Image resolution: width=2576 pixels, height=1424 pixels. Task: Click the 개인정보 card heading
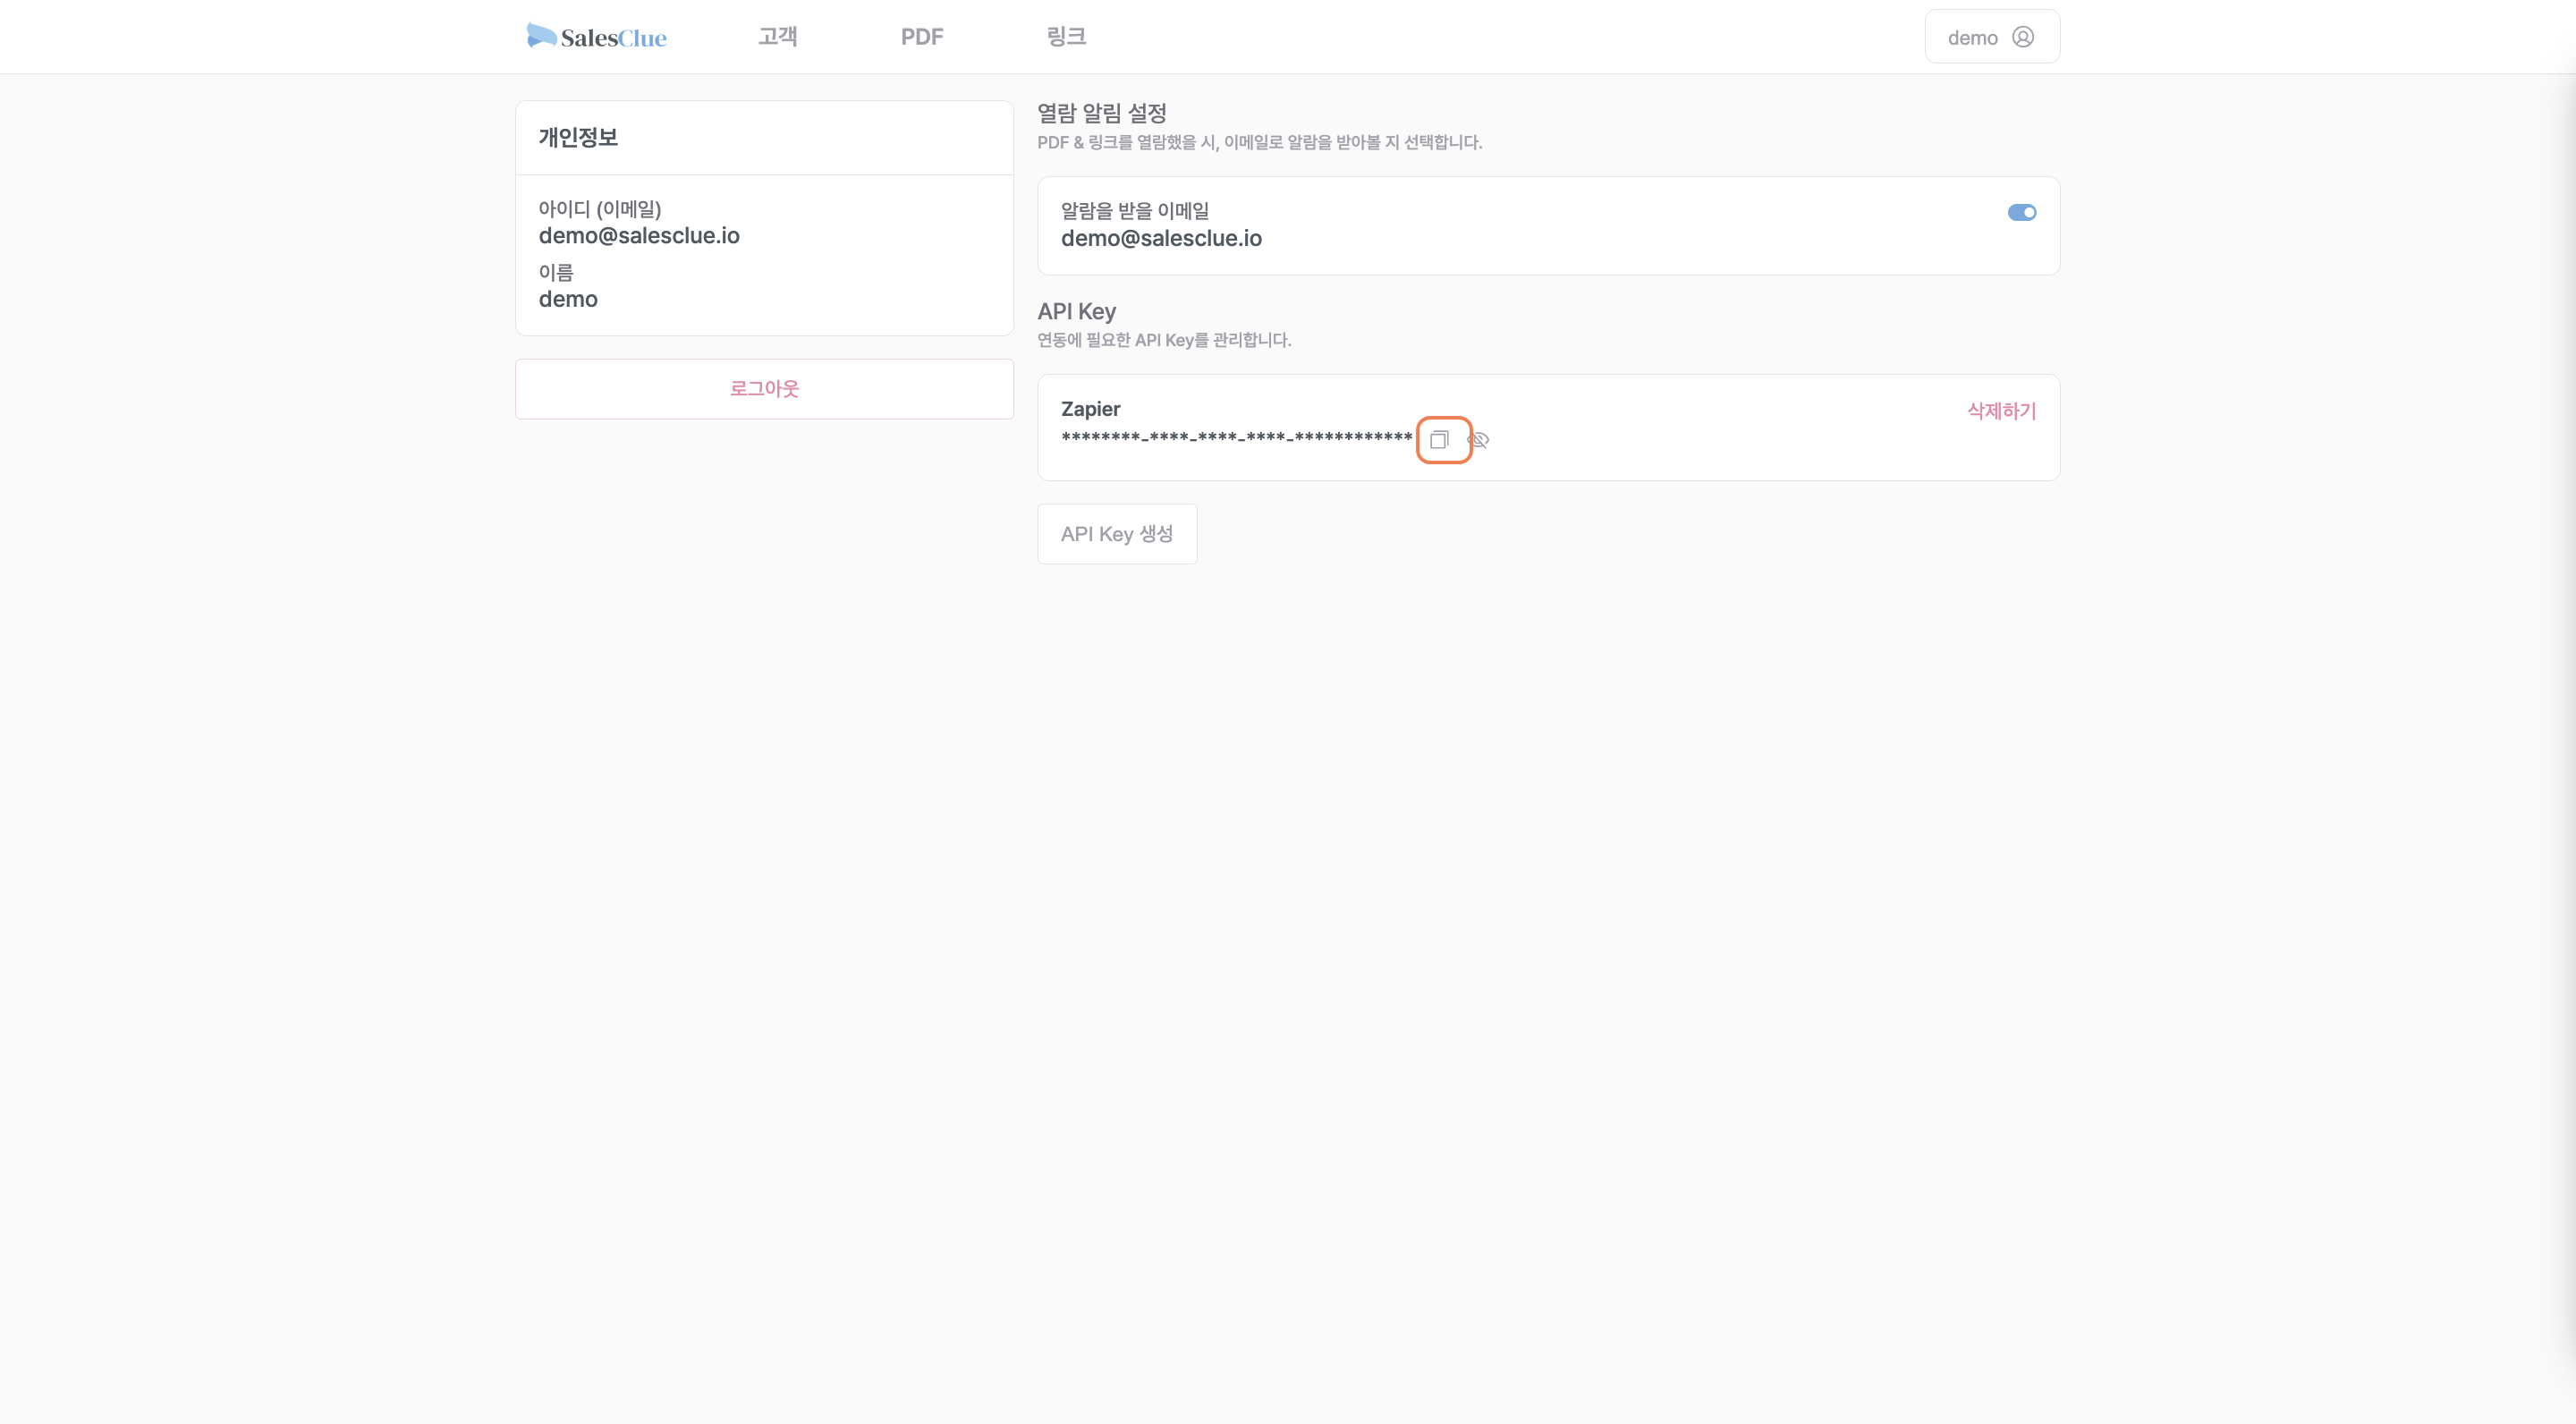578,137
